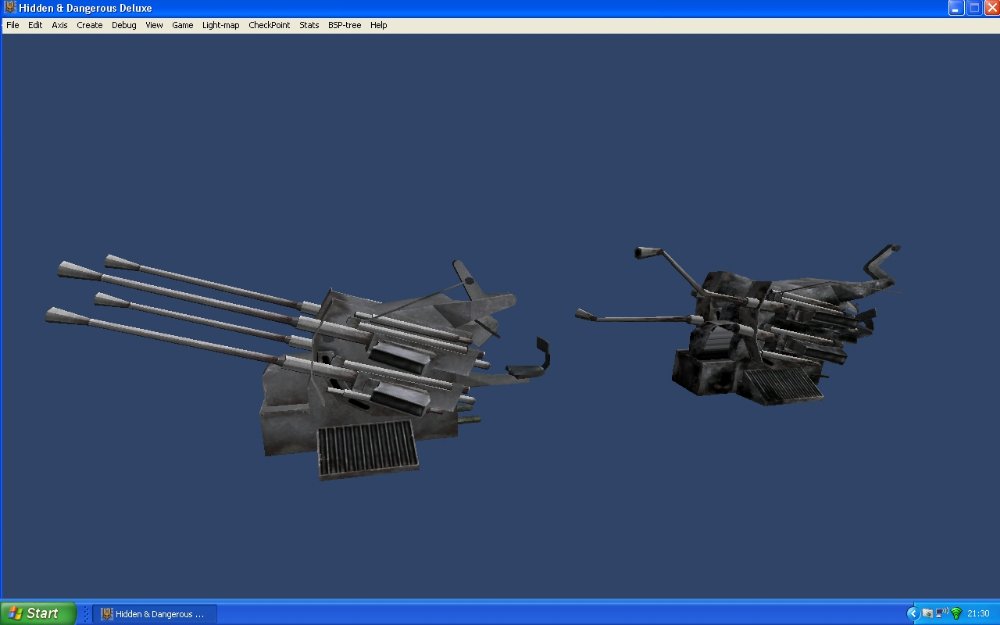Screen dimensions: 1000x625
Task: Open the CheckPoint menu
Action: click(x=269, y=25)
